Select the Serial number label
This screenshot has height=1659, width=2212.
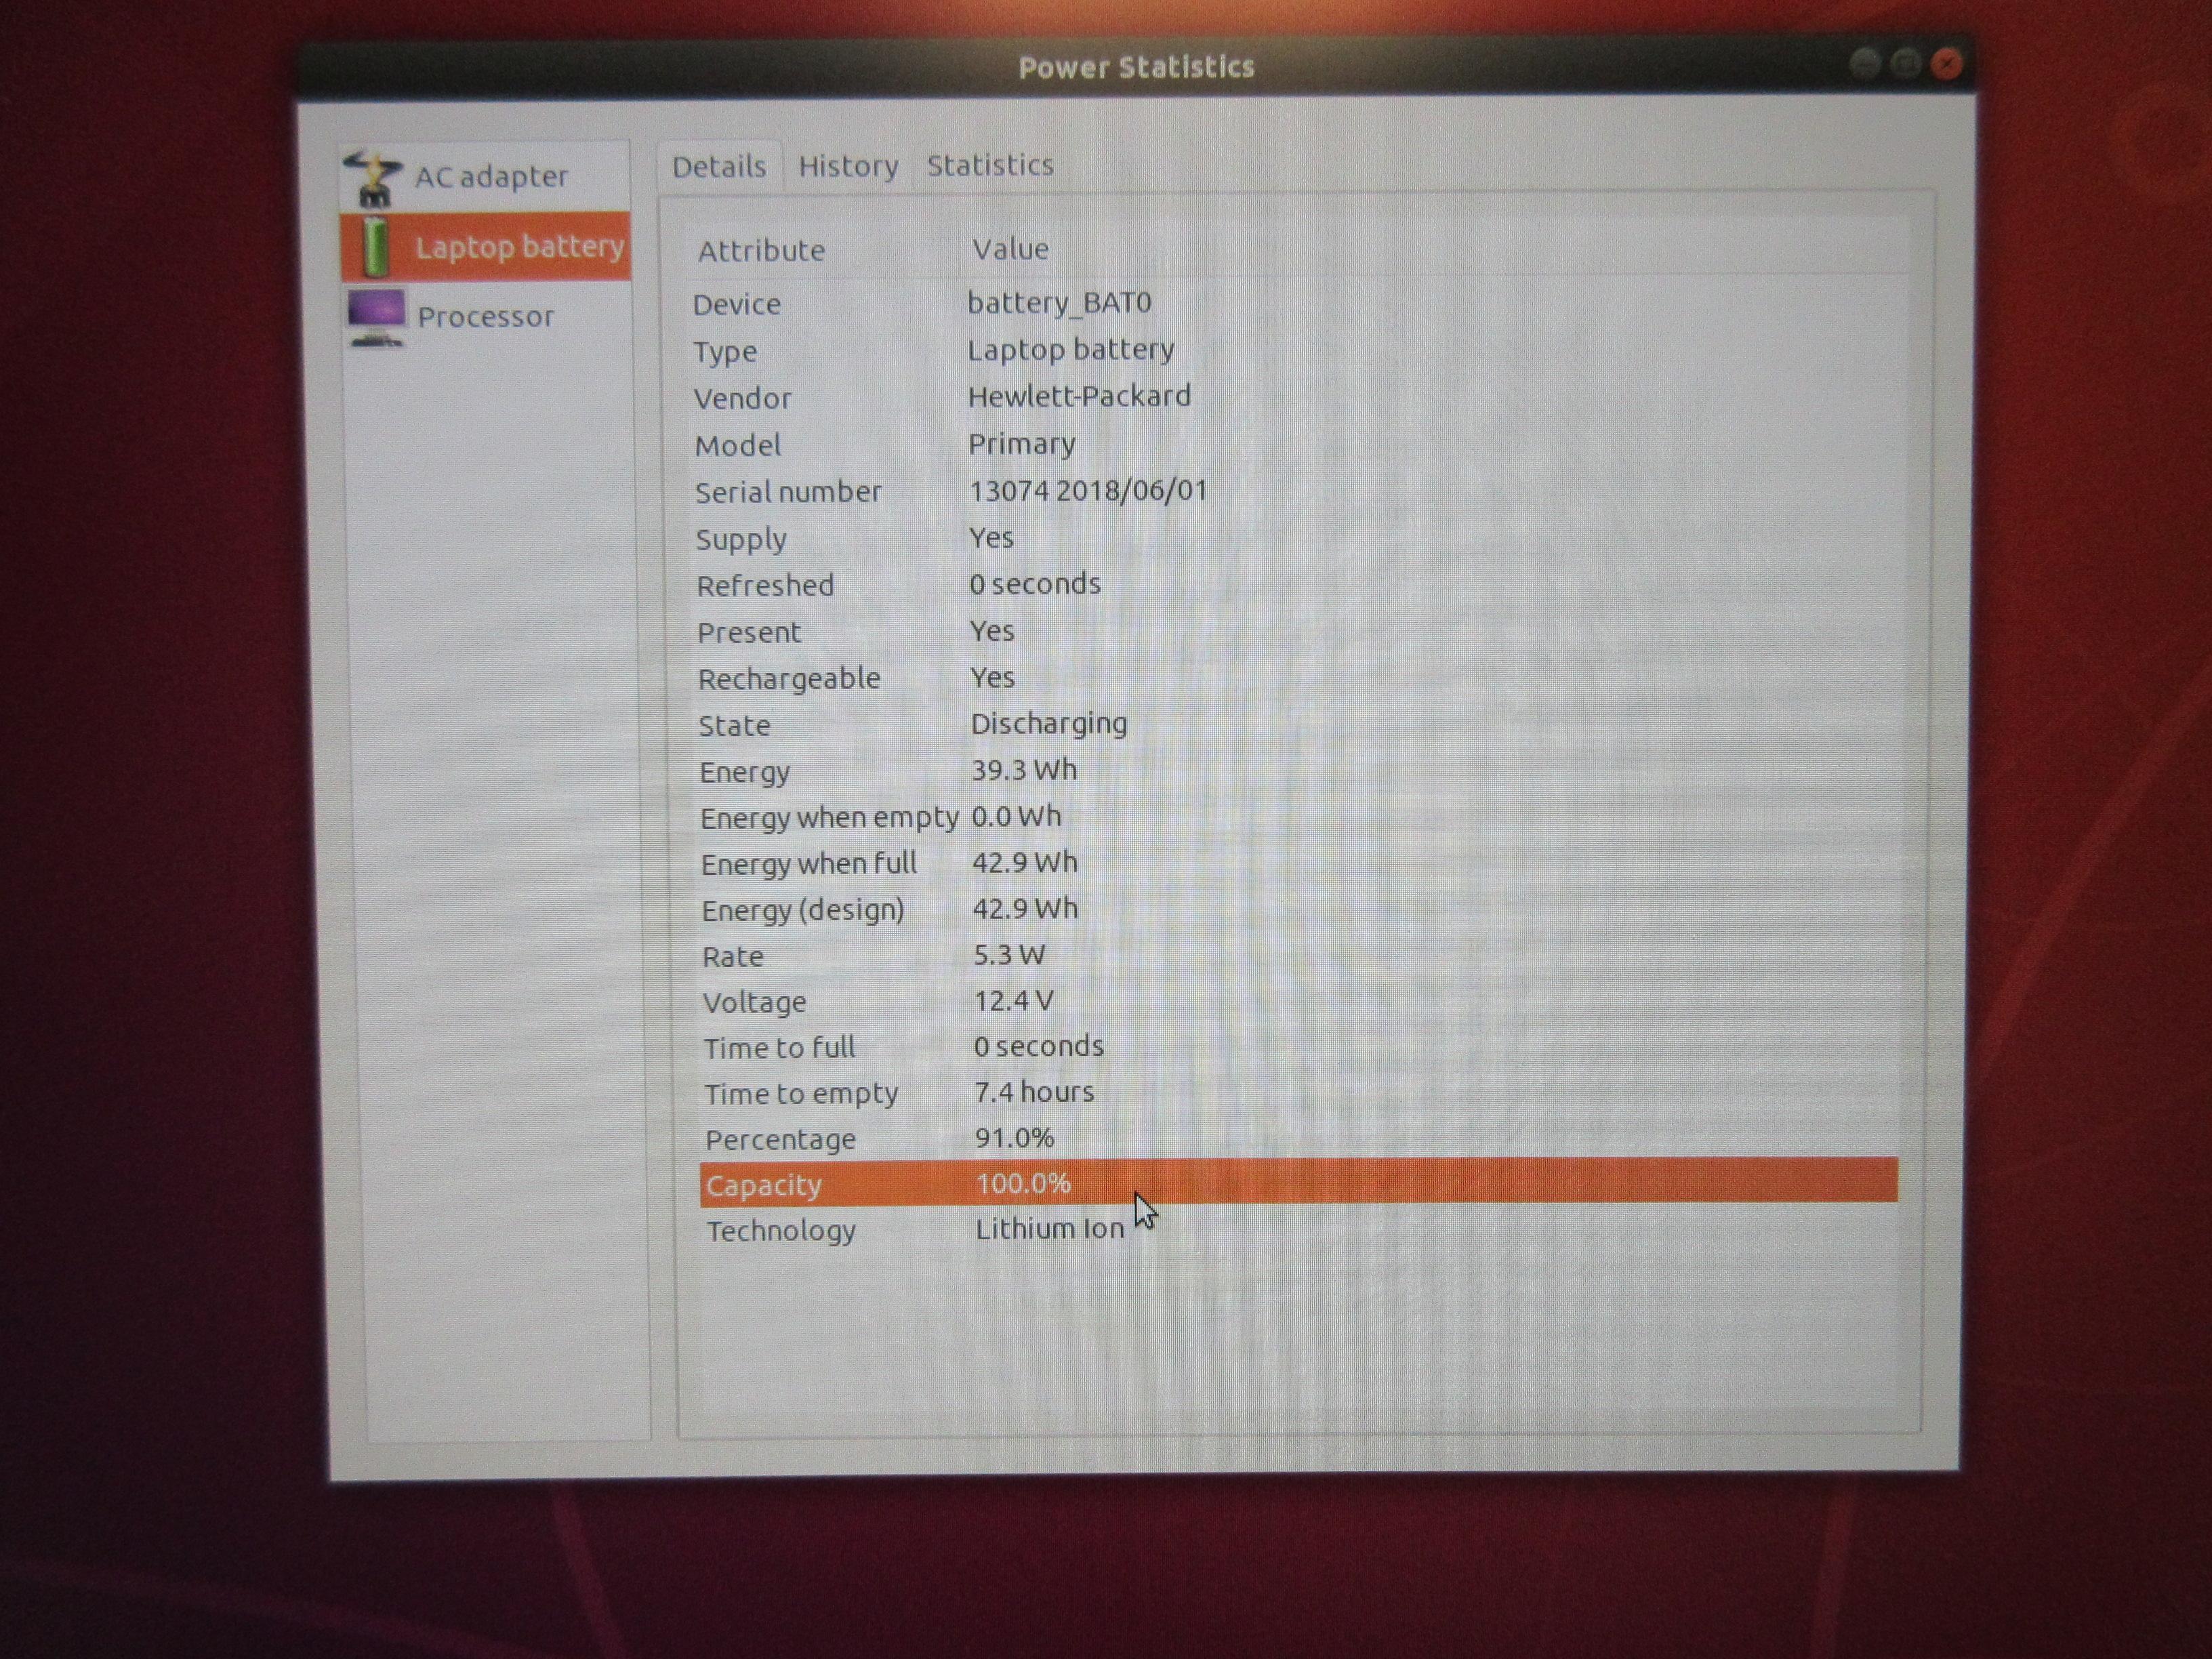pos(788,492)
